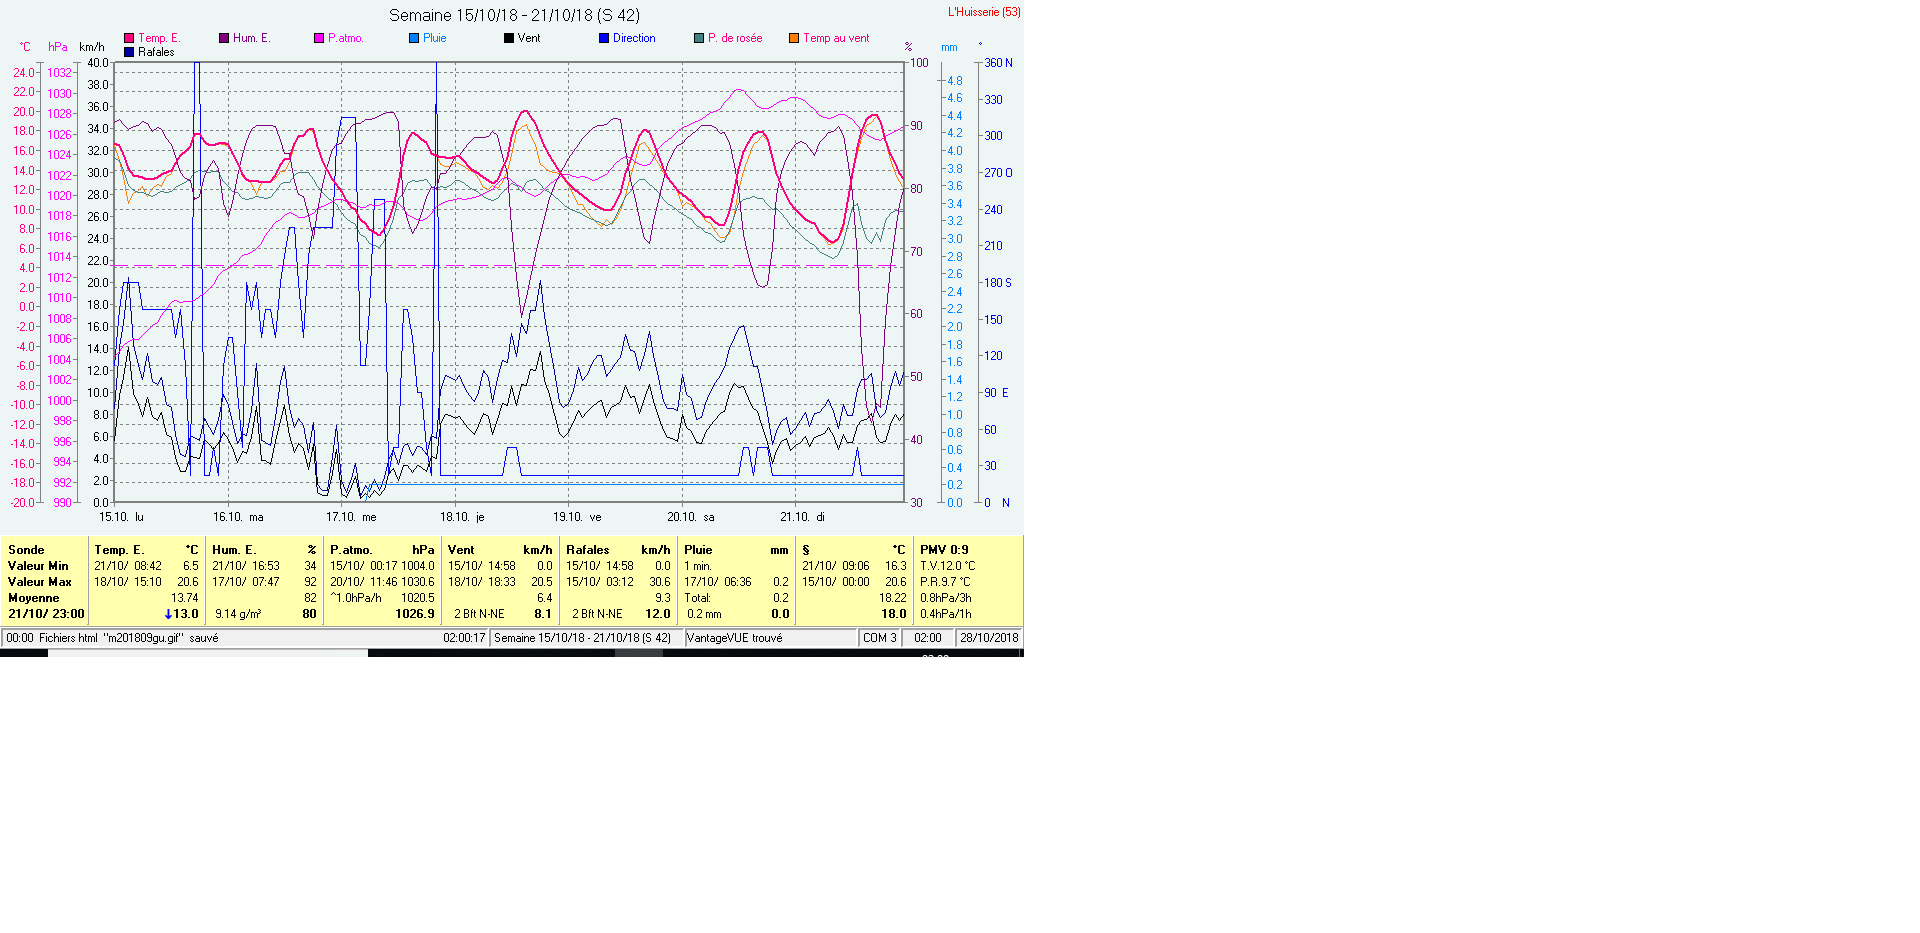1920x933 pixels.
Task: Click the '16.10. ma' day label
Action: coord(238,517)
